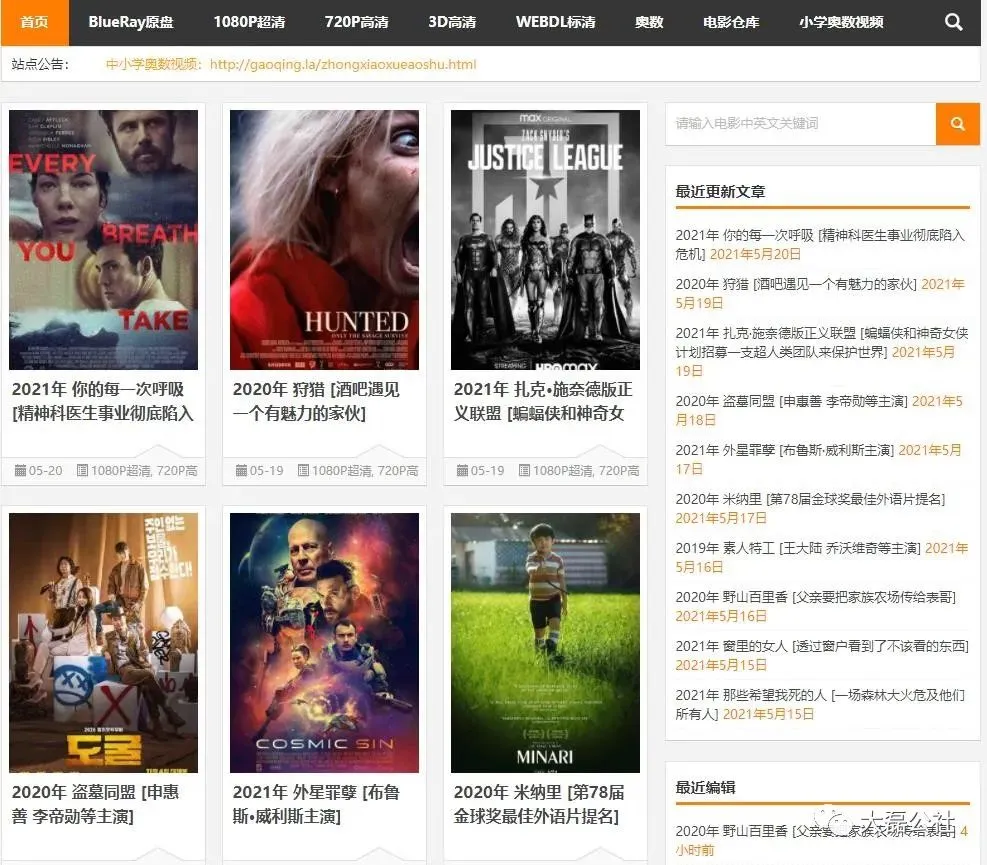Viewport: 987px width, 865px height.
Task: Open title 2021年 你的每一次呼吸 under the poster
Action: (103, 401)
